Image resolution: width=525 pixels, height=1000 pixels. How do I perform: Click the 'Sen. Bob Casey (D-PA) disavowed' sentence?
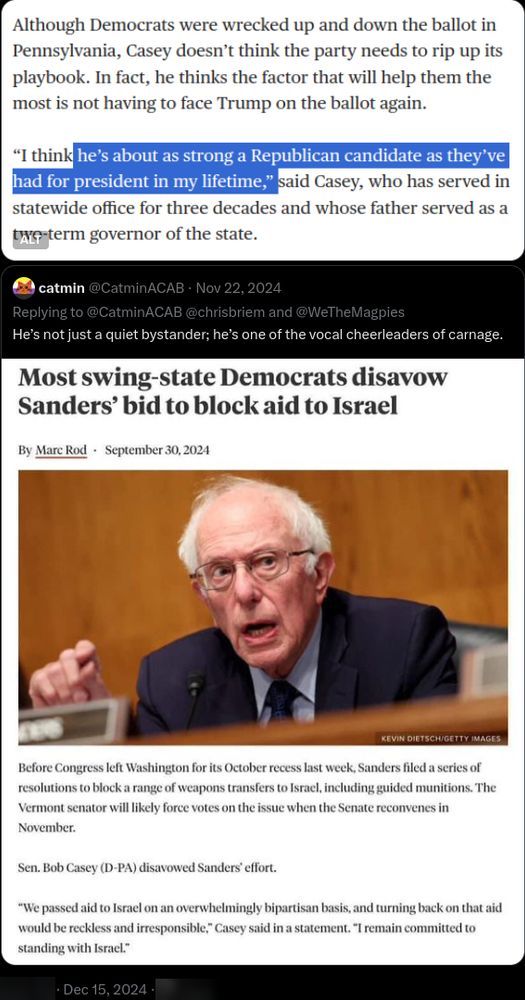click(x=147, y=868)
